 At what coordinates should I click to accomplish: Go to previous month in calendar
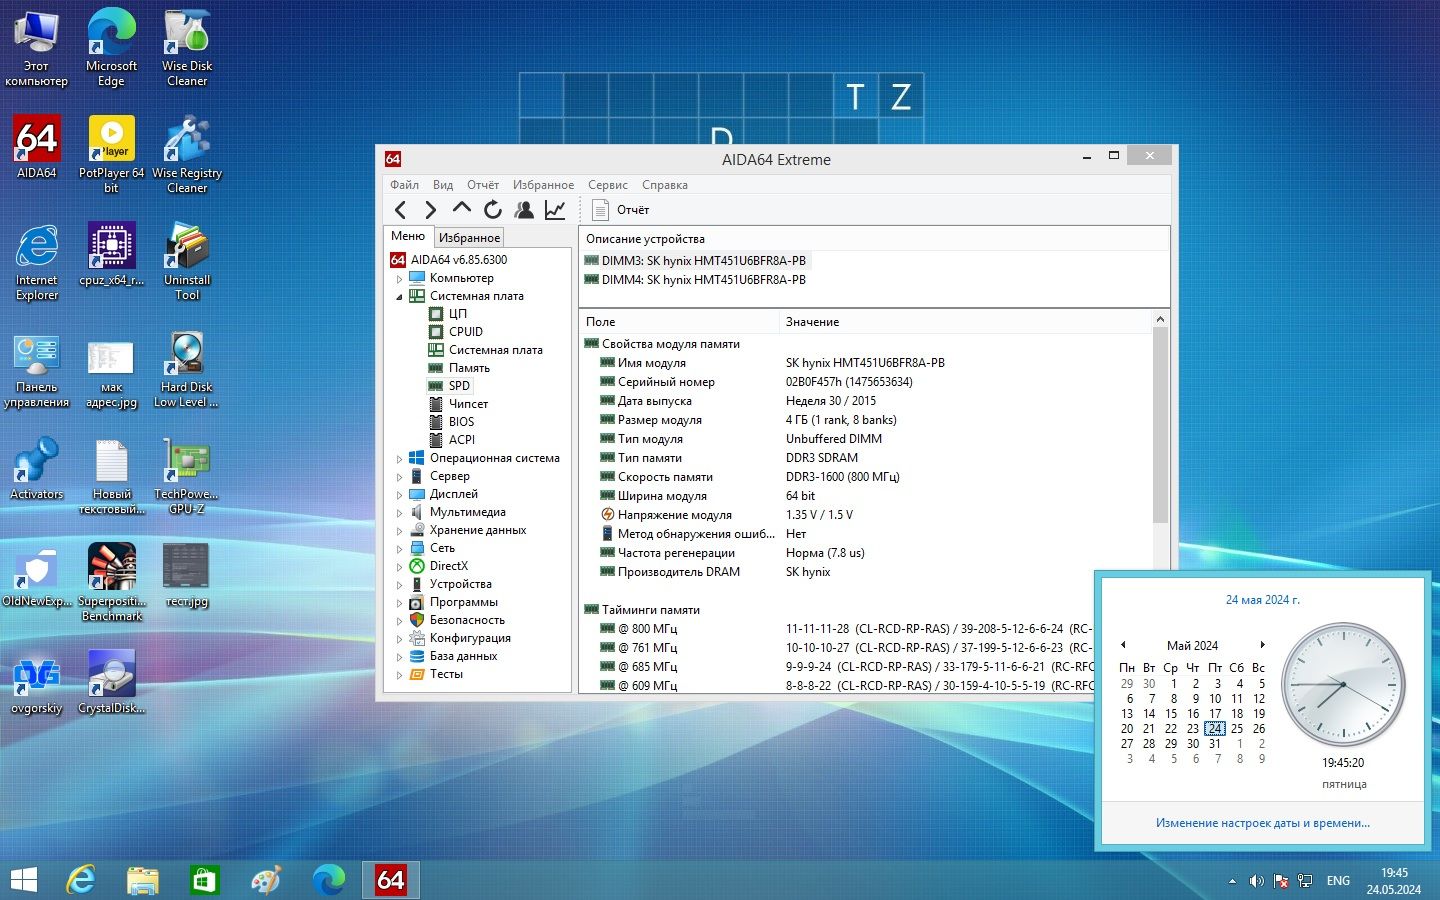(1123, 645)
